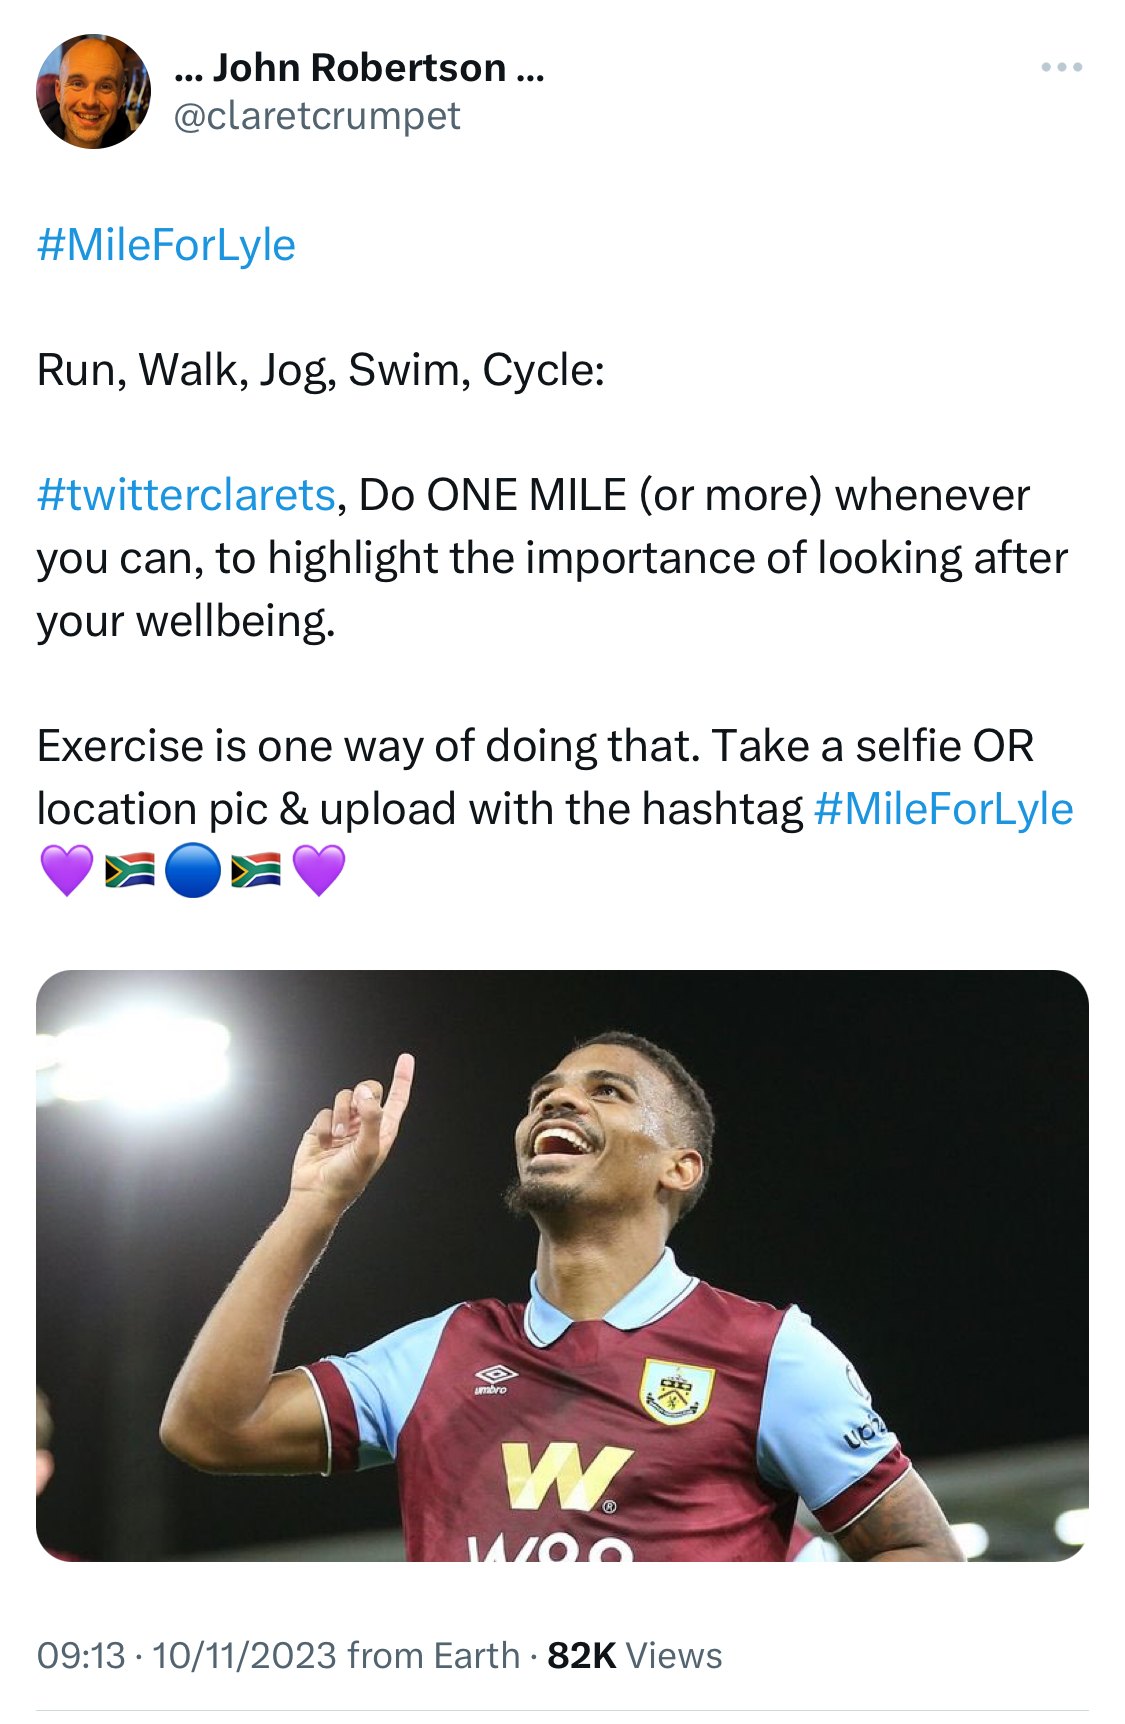Click John Robertson's profile avatar
The width and height of the screenshot is (1125, 1724).
click(93, 92)
